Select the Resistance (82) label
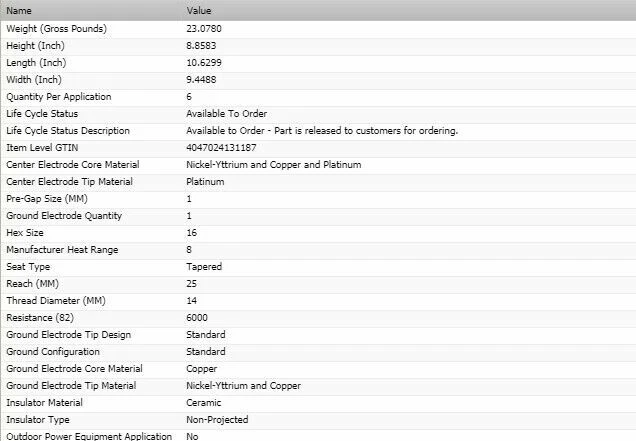The image size is (636, 441). tap(40, 318)
